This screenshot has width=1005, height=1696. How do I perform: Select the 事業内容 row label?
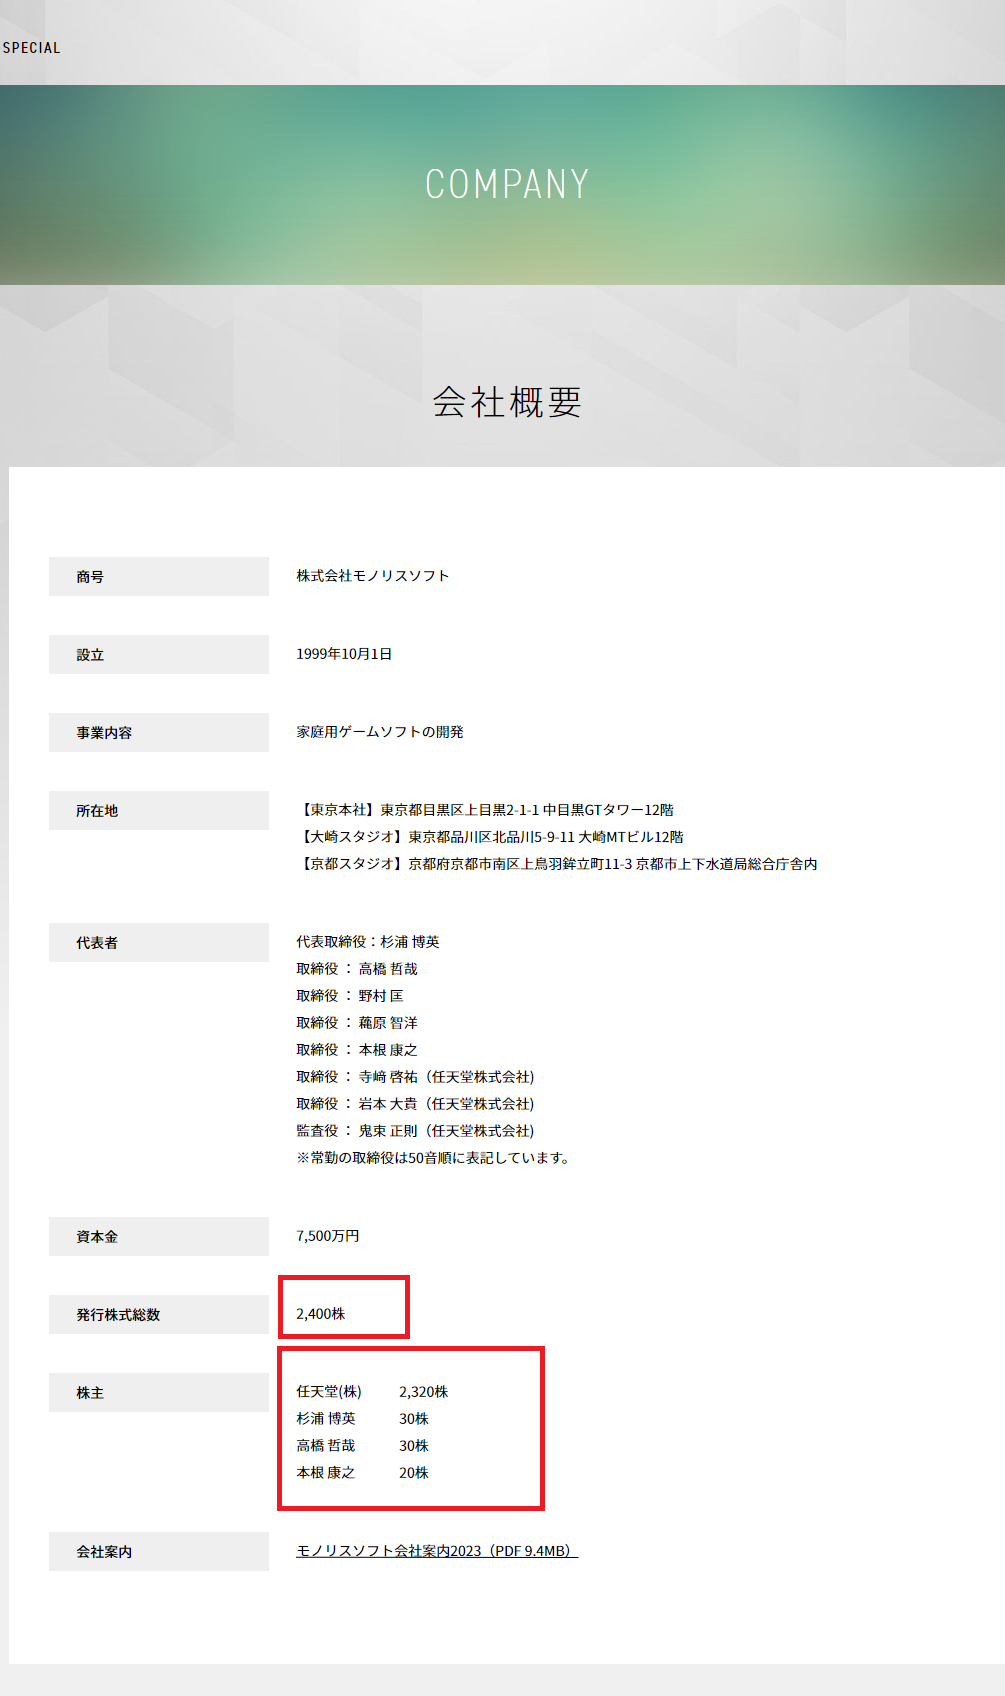(x=159, y=733)
